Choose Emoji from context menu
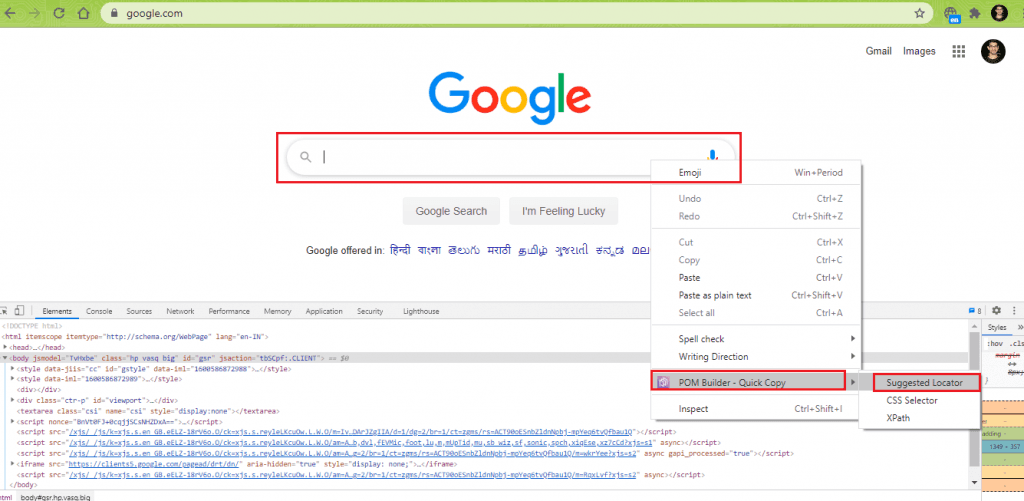This screenshot has height=501, width=1024. [x=757, y=172]
